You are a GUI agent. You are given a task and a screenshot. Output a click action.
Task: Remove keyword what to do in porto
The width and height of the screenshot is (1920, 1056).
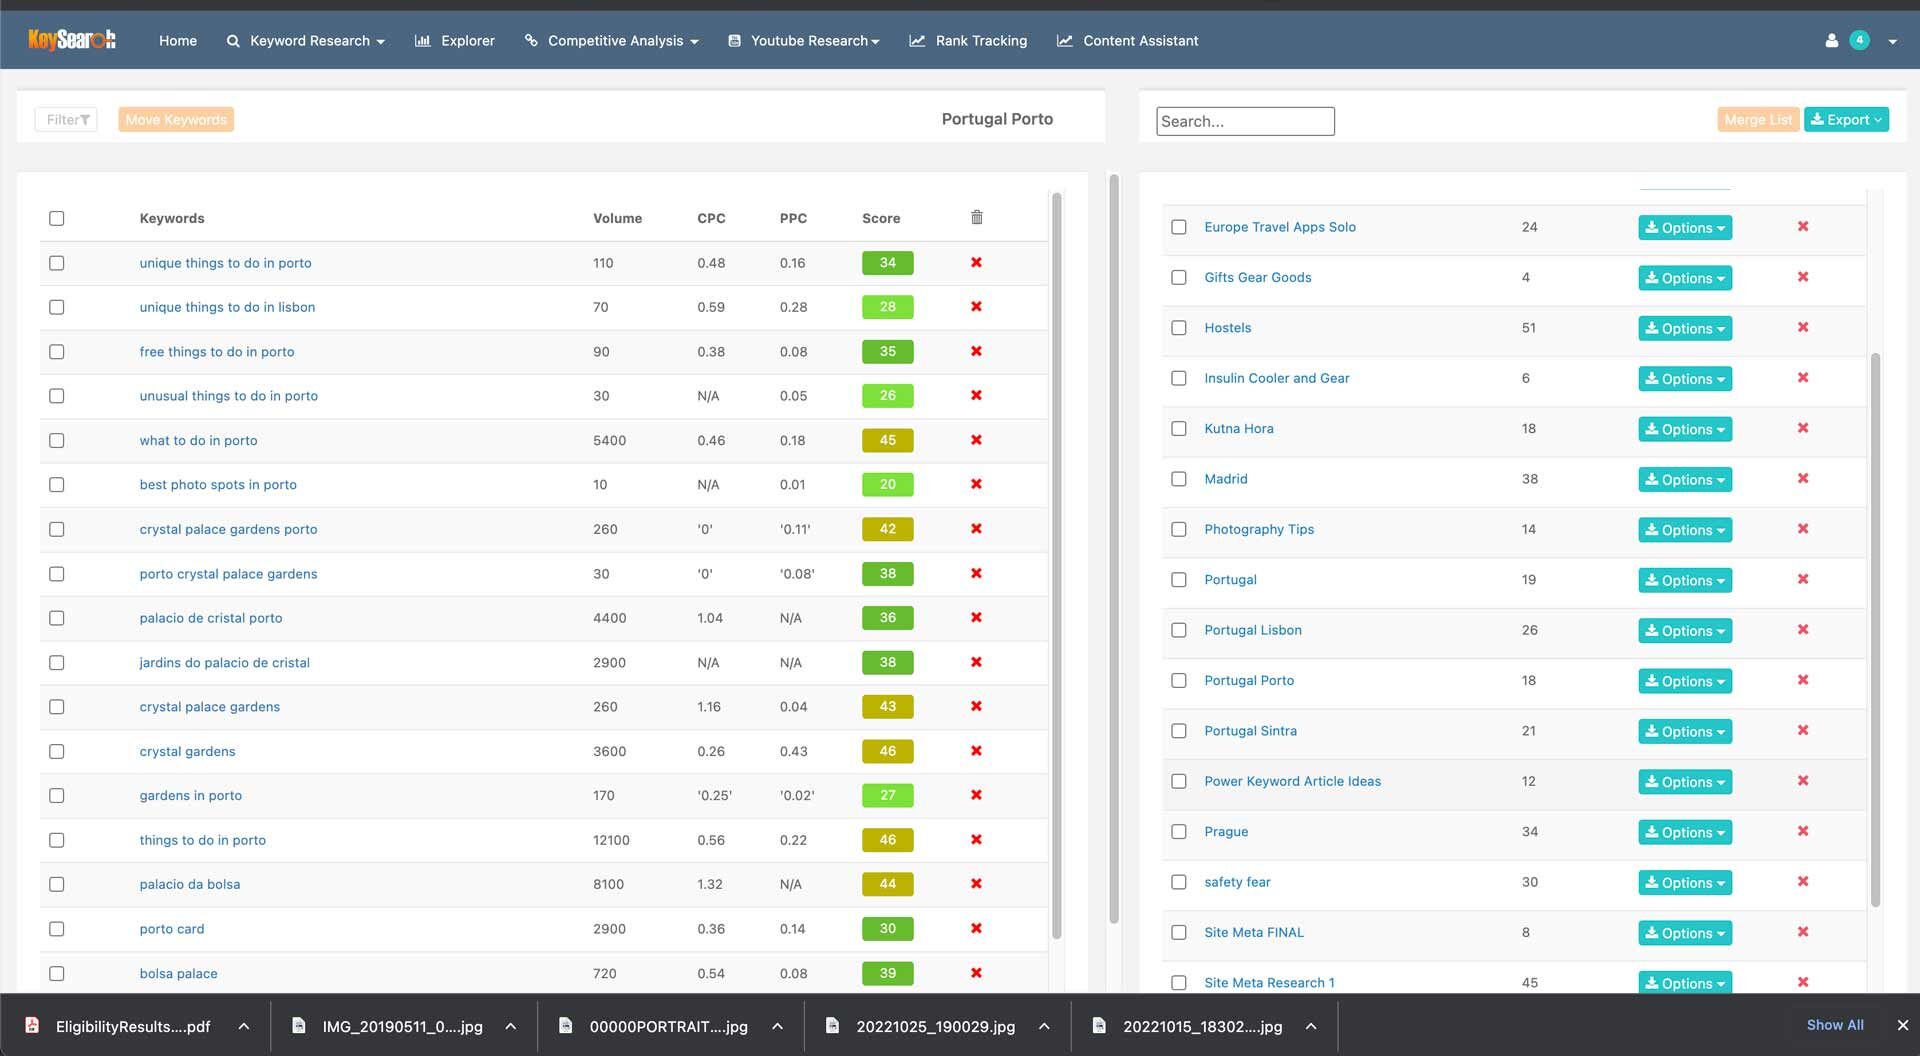pyautogui.click(x=976, y=440)
